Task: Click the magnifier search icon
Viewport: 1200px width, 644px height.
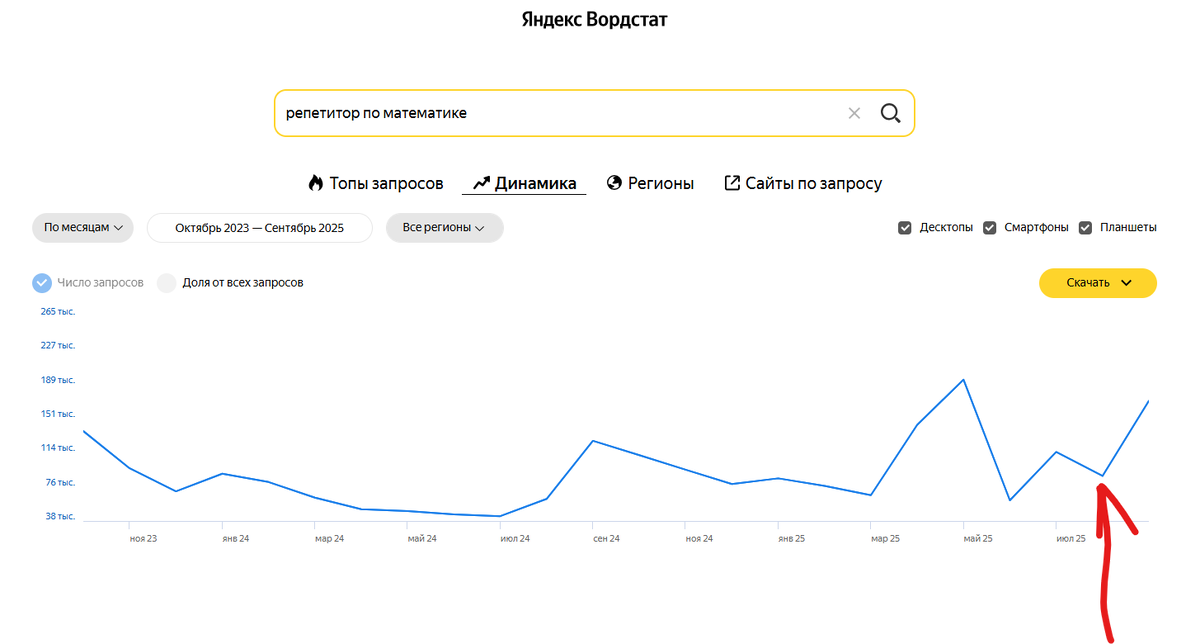Action: pyautogui.click(x=890, y=113)
